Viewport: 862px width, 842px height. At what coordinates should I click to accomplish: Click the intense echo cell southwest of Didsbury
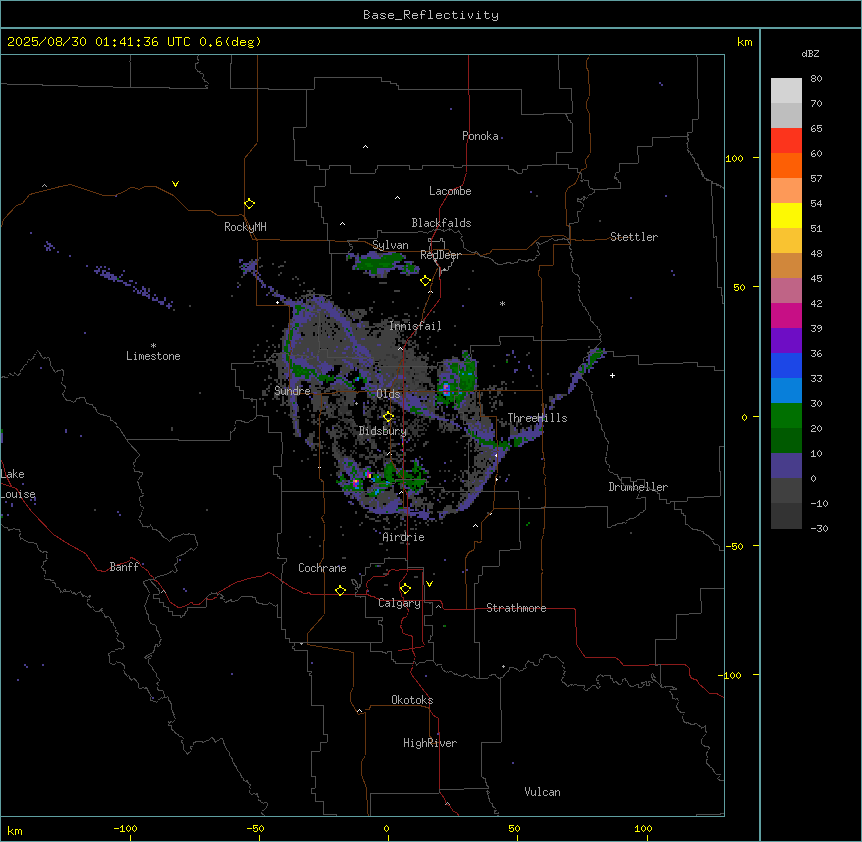coord(356,483)
